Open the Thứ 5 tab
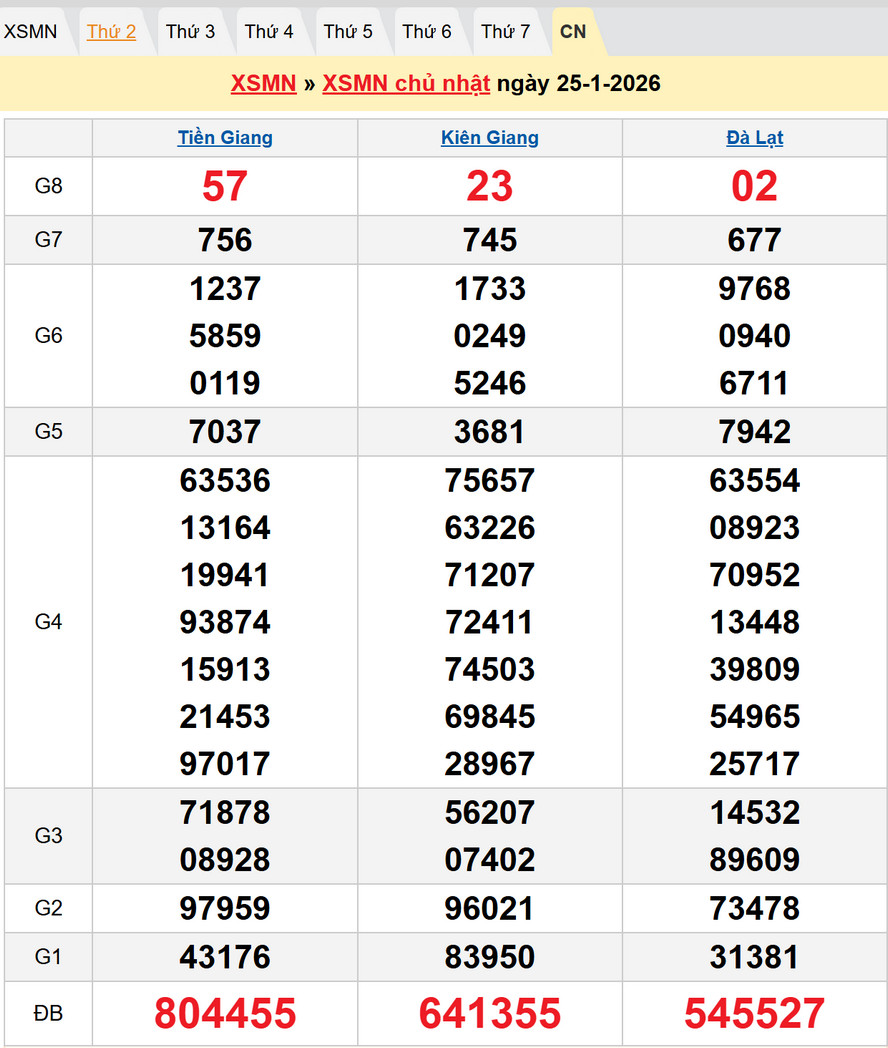This screenshot has height=1048, width=888. click(348, 32)
